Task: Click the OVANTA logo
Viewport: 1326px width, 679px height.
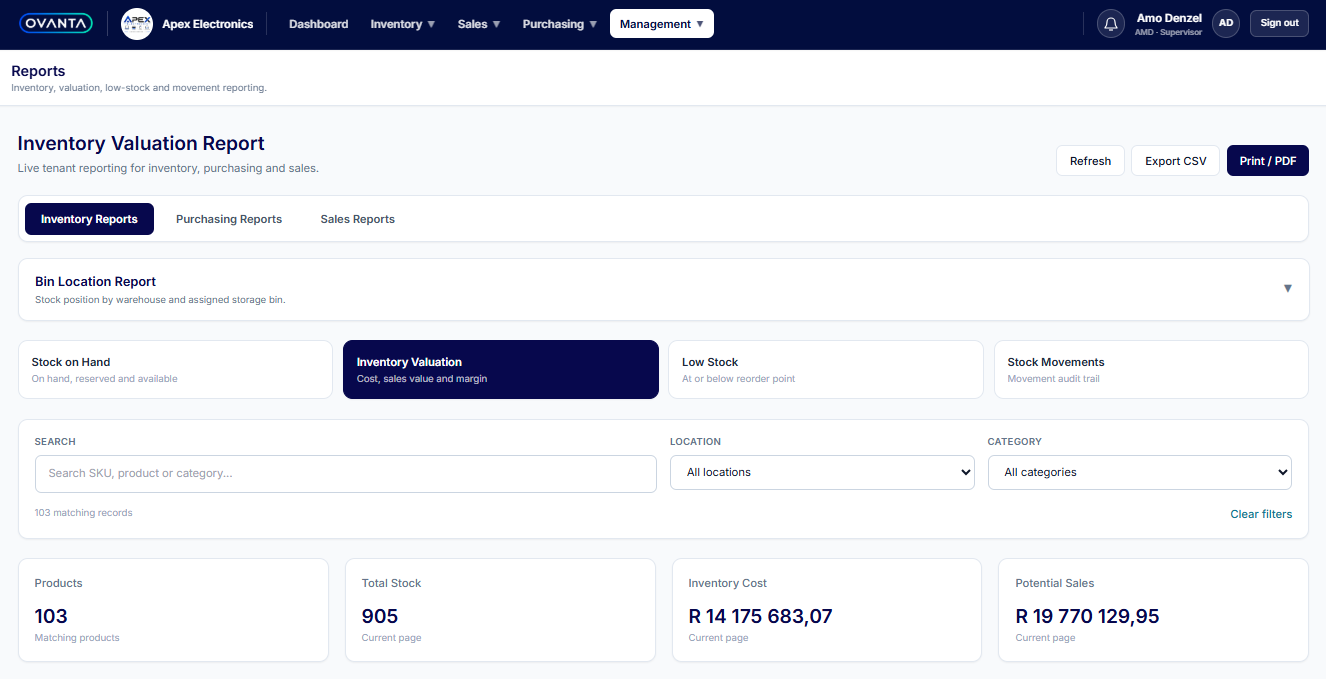Action: [56, 23]
